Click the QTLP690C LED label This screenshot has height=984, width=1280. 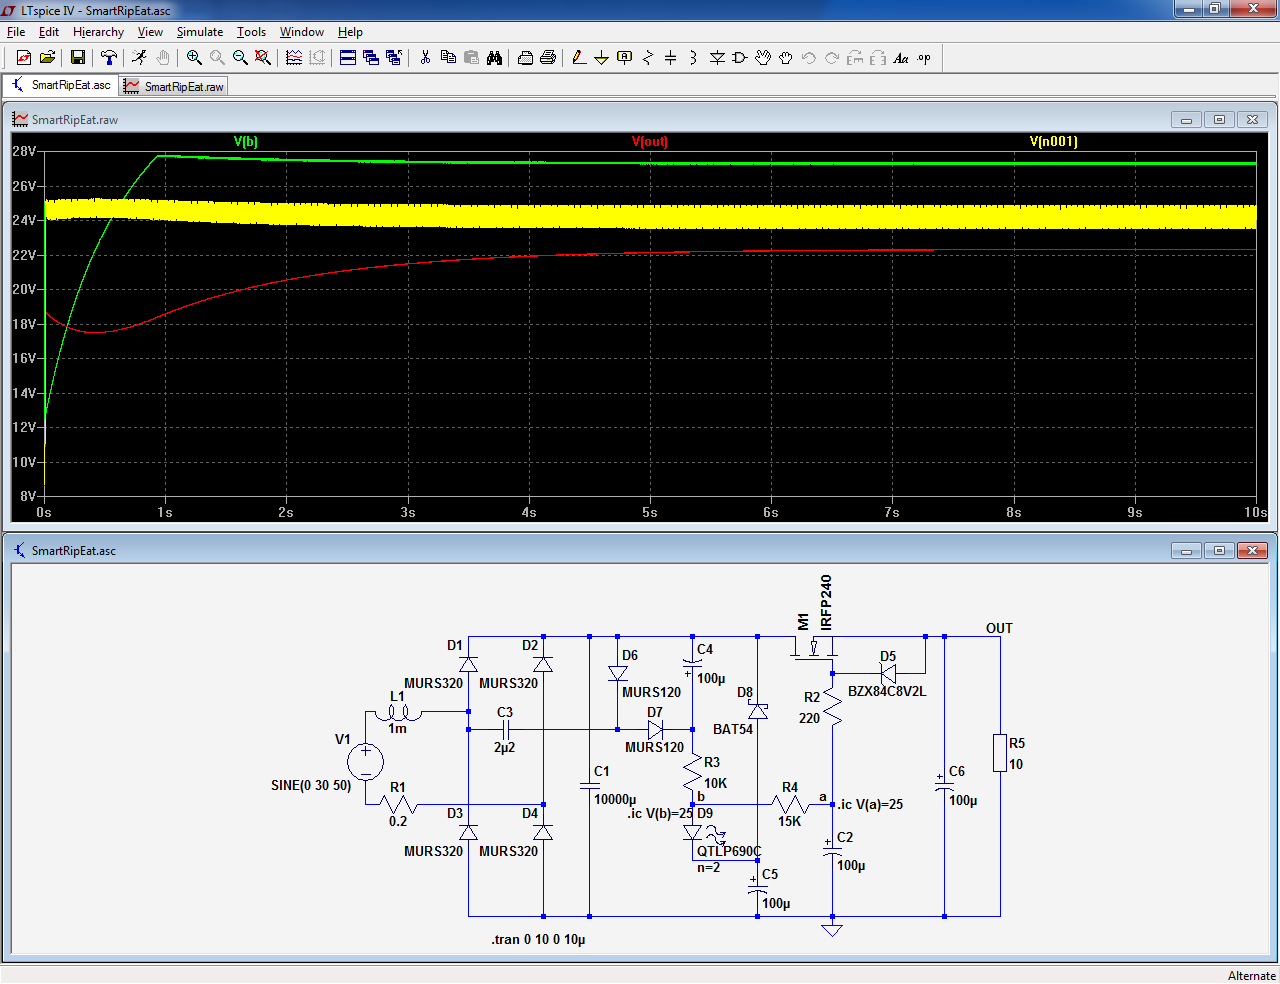(729, 851)
